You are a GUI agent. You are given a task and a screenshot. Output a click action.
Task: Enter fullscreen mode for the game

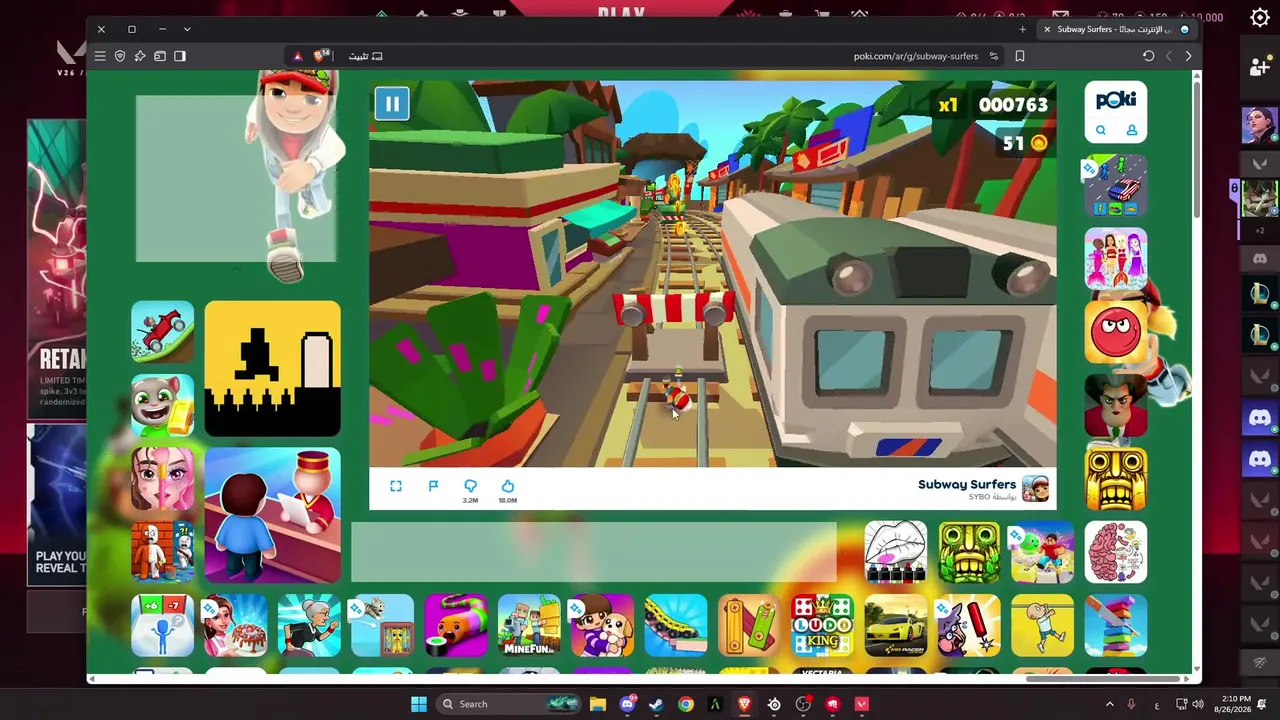click(396, 486)
